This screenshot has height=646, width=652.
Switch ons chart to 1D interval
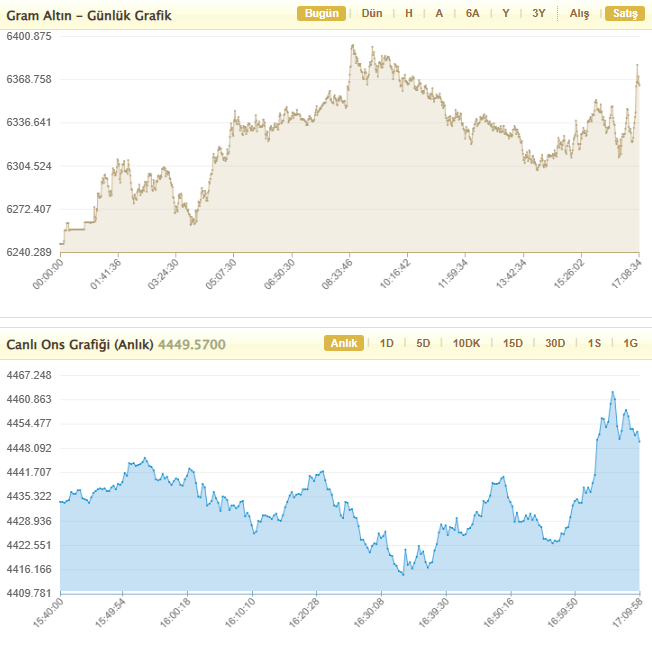coord(387,344)
